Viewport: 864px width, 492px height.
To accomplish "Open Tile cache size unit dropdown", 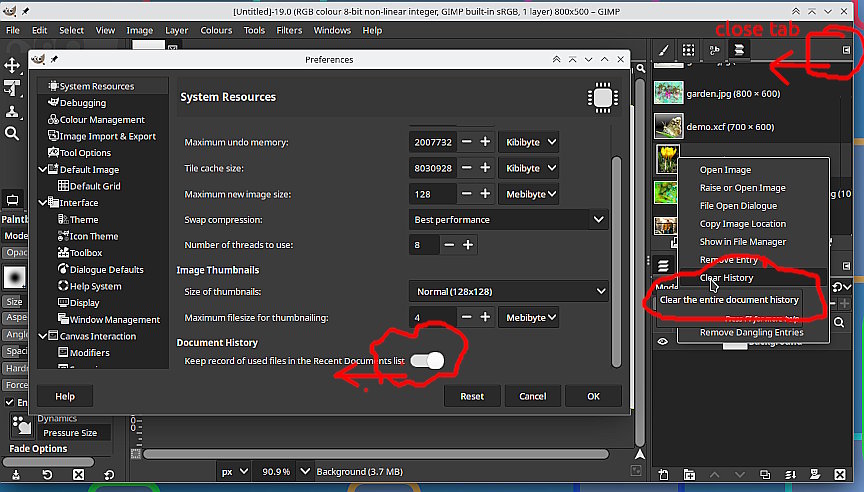I will [528, 168].
